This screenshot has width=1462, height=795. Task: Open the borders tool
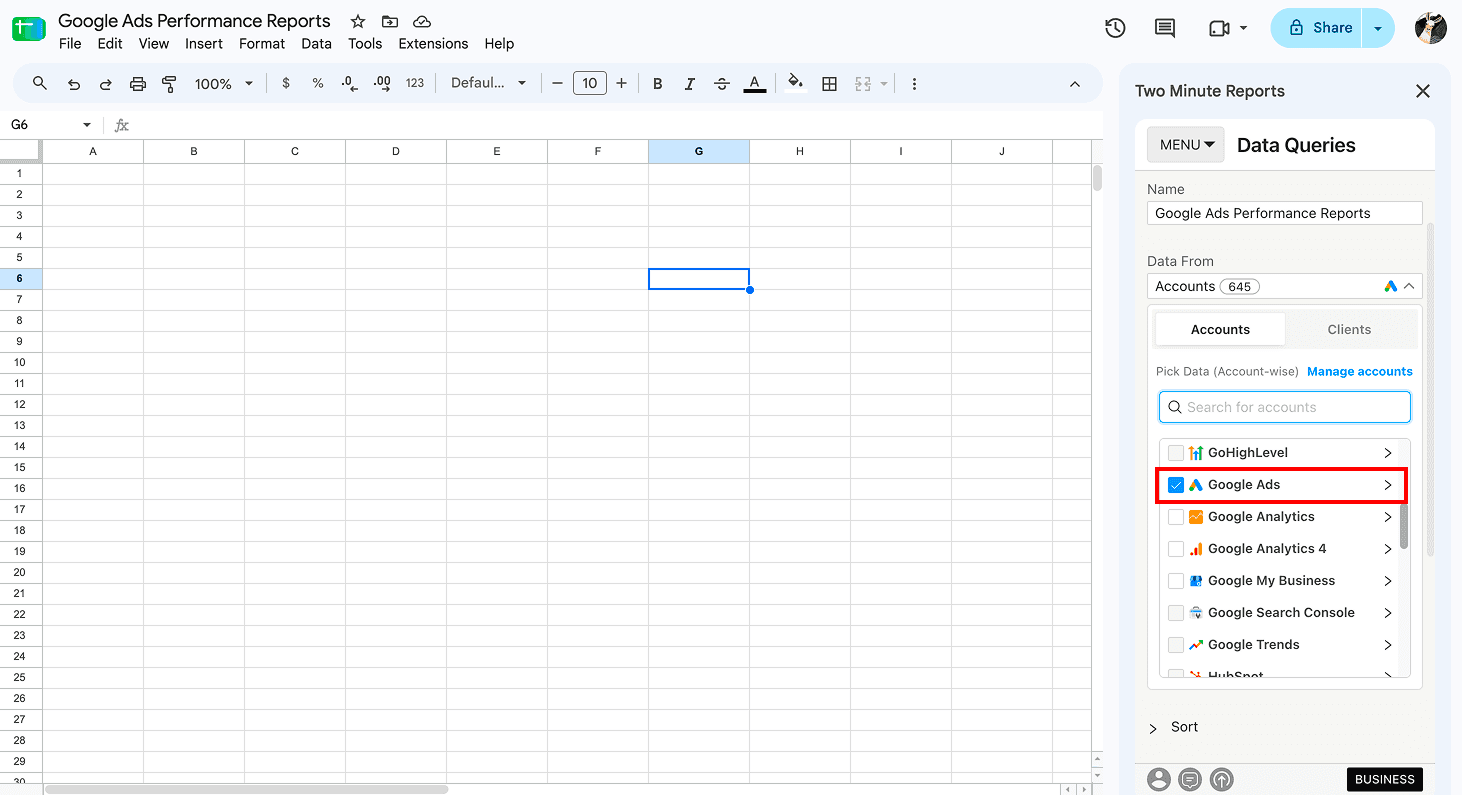829,84
